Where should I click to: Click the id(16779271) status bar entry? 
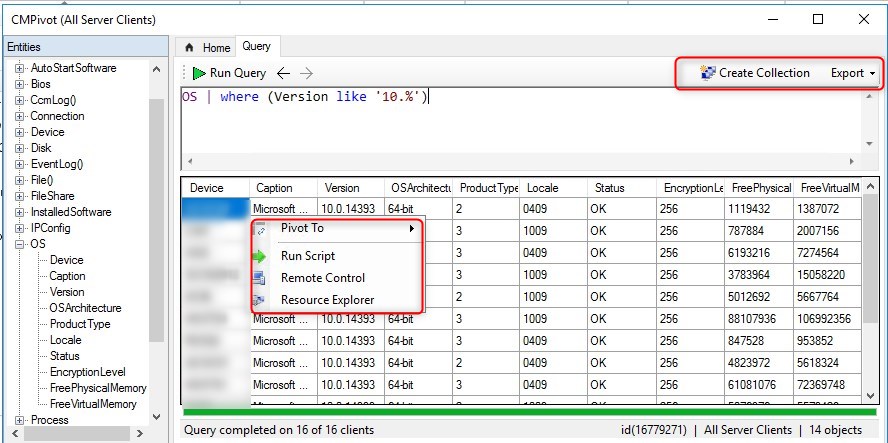click(x=654, y=430)
